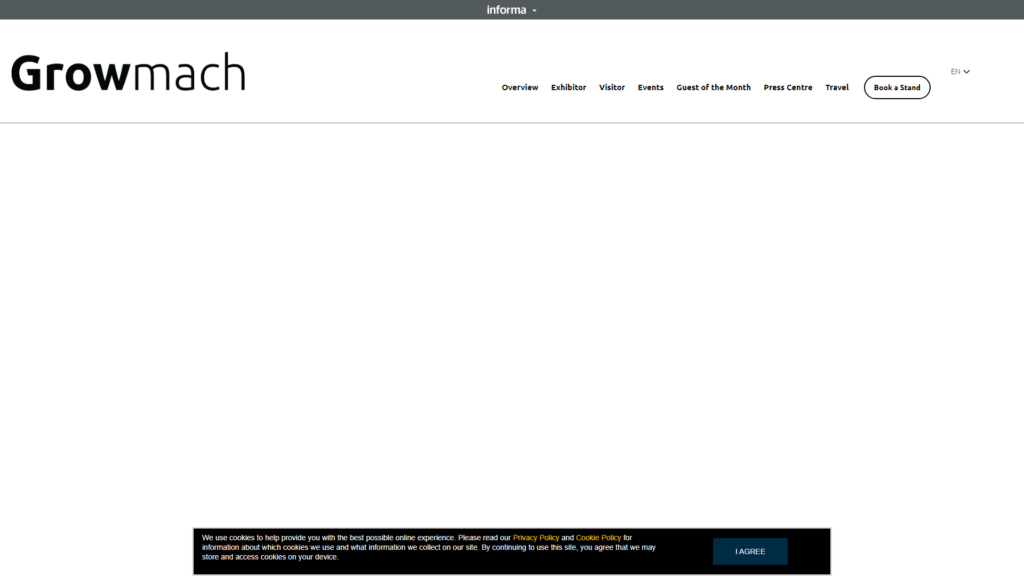Open the informa dropdown in top bar

tap(511, 10)
